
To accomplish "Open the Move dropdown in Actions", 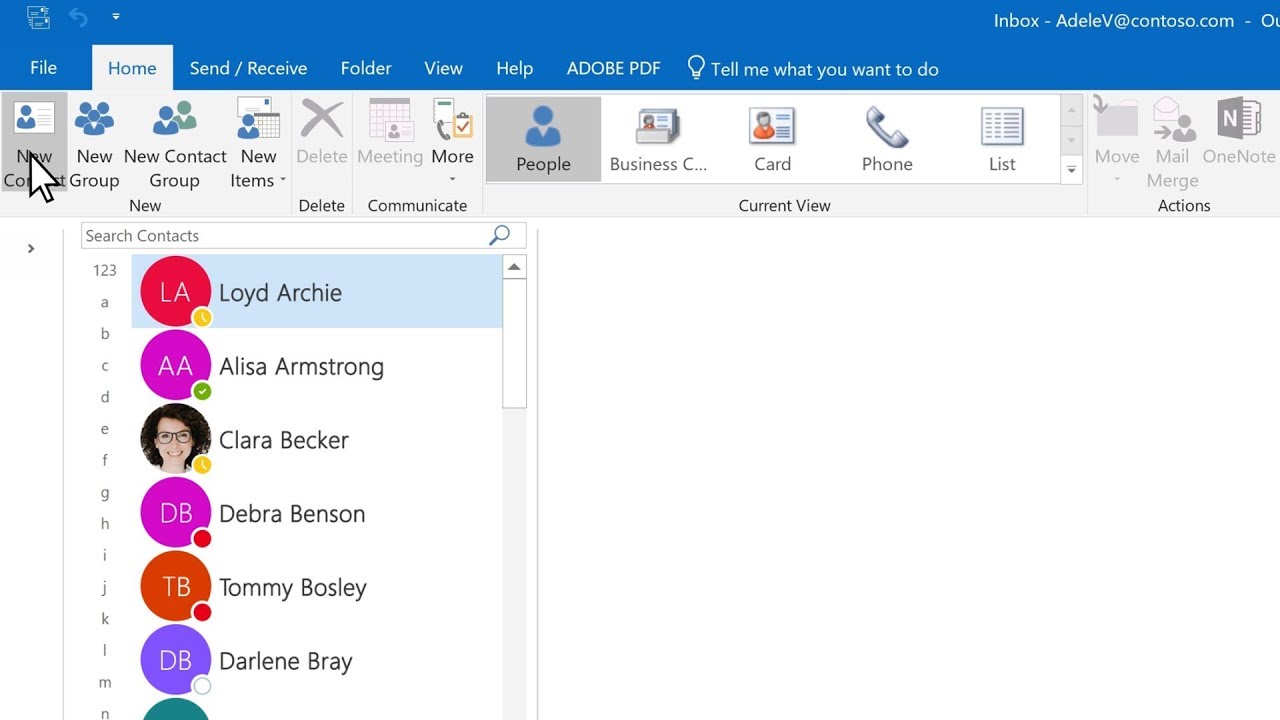I will [1117, 142].
